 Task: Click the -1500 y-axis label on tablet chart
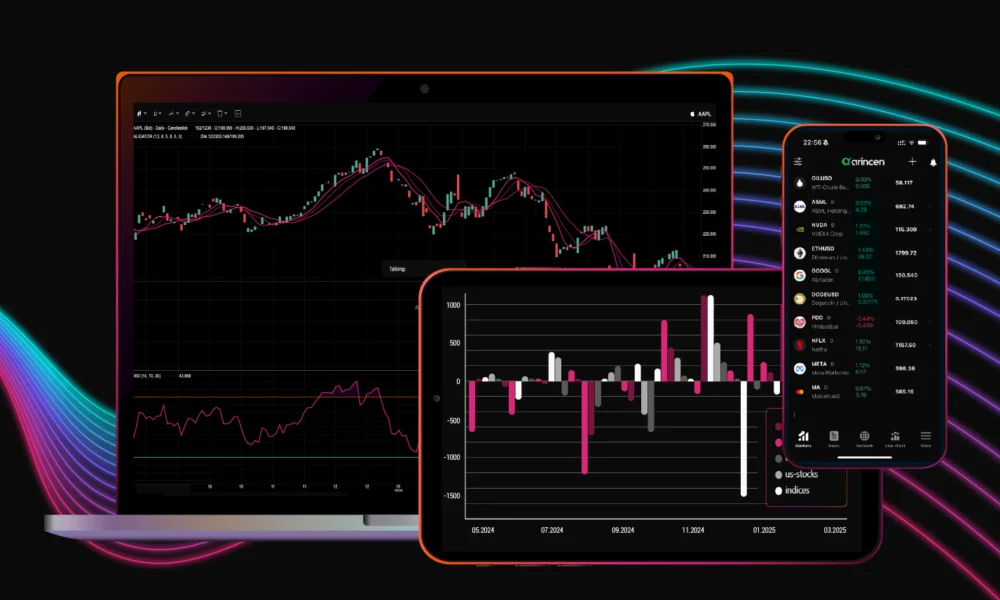point(452,496)
